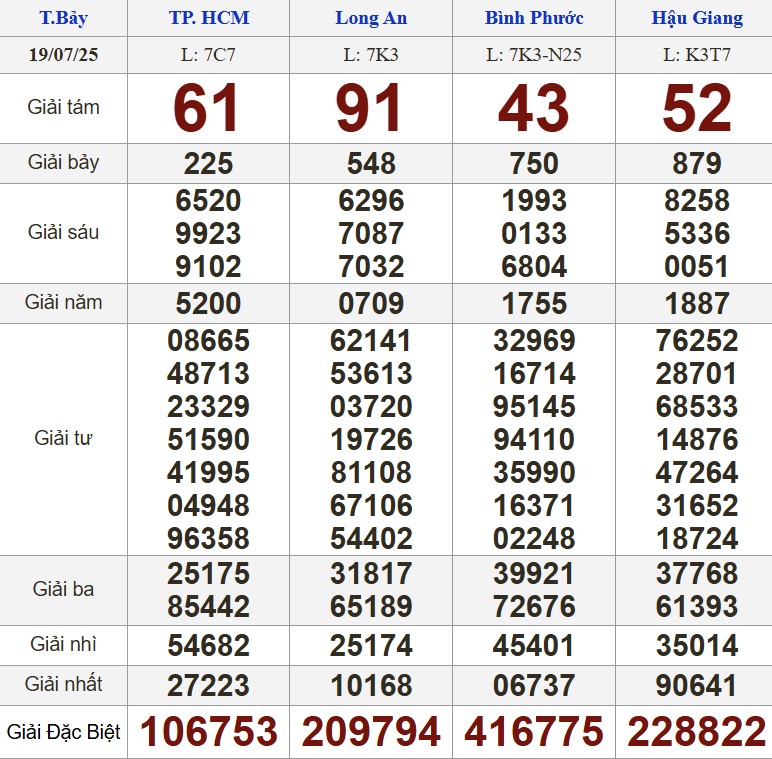Click the Giải tám row label

click(x=63, y=107)
